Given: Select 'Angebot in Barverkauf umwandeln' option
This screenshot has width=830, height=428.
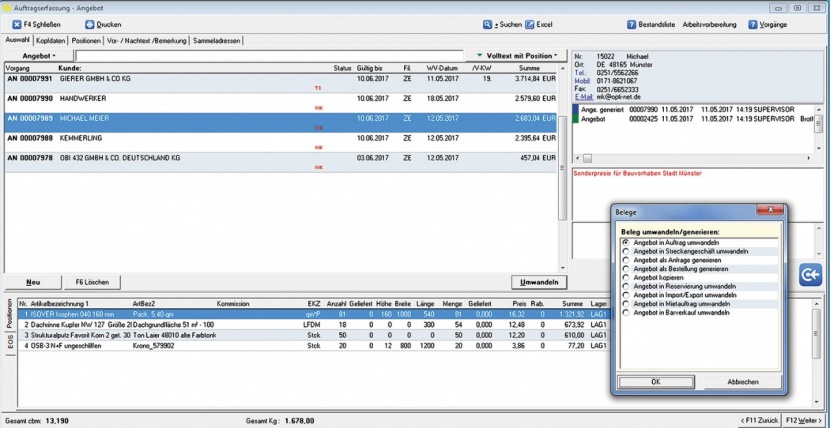Looking at the screenshot, I should 626,314.
